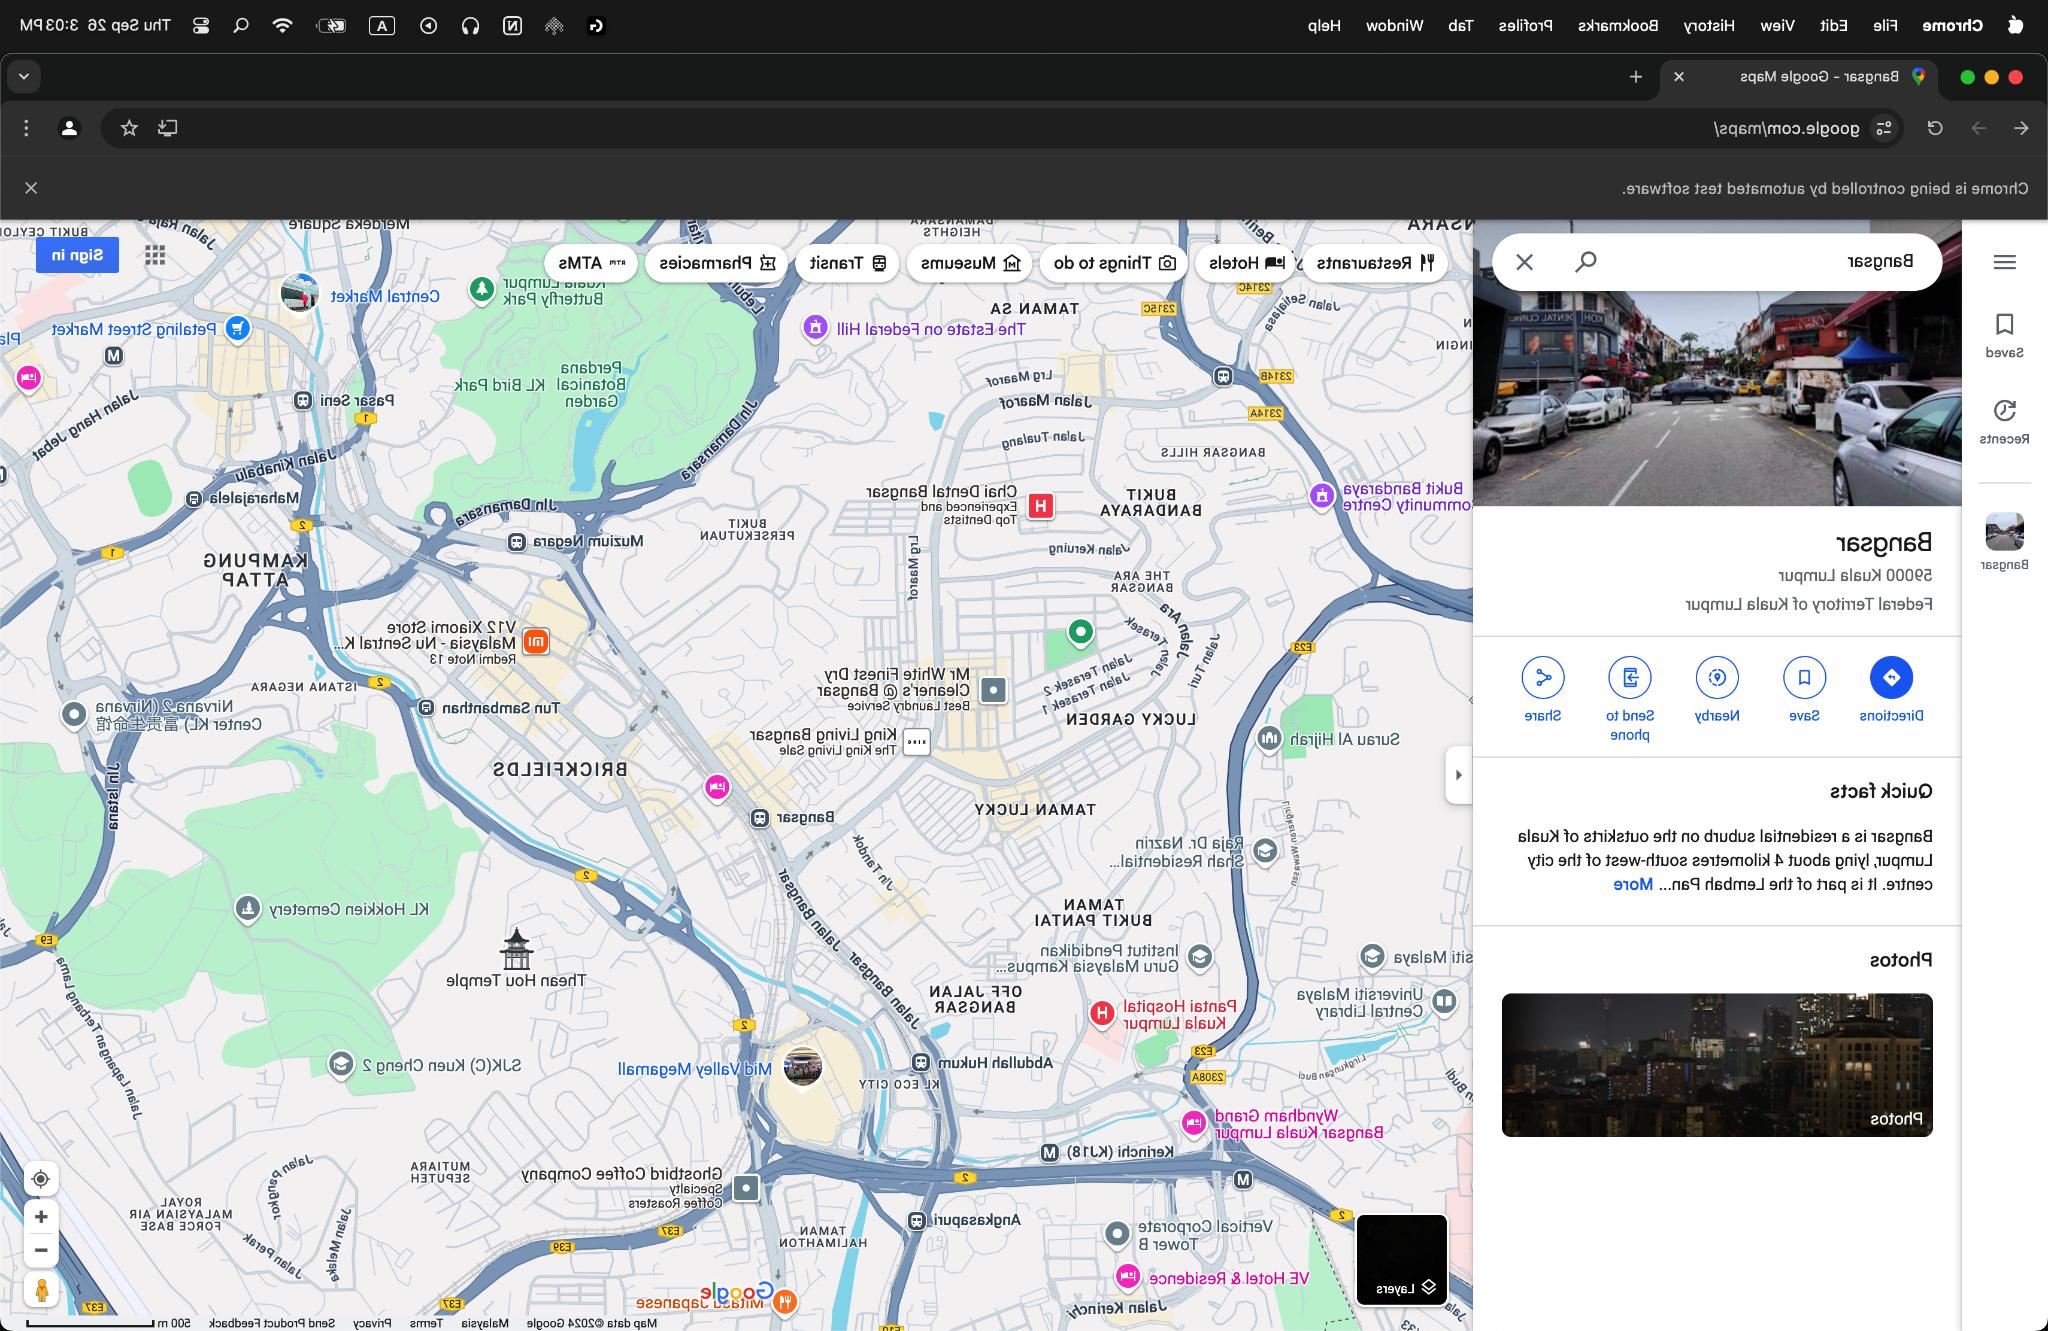
Task: Click Central Market map marker
Action: point(299,293)
